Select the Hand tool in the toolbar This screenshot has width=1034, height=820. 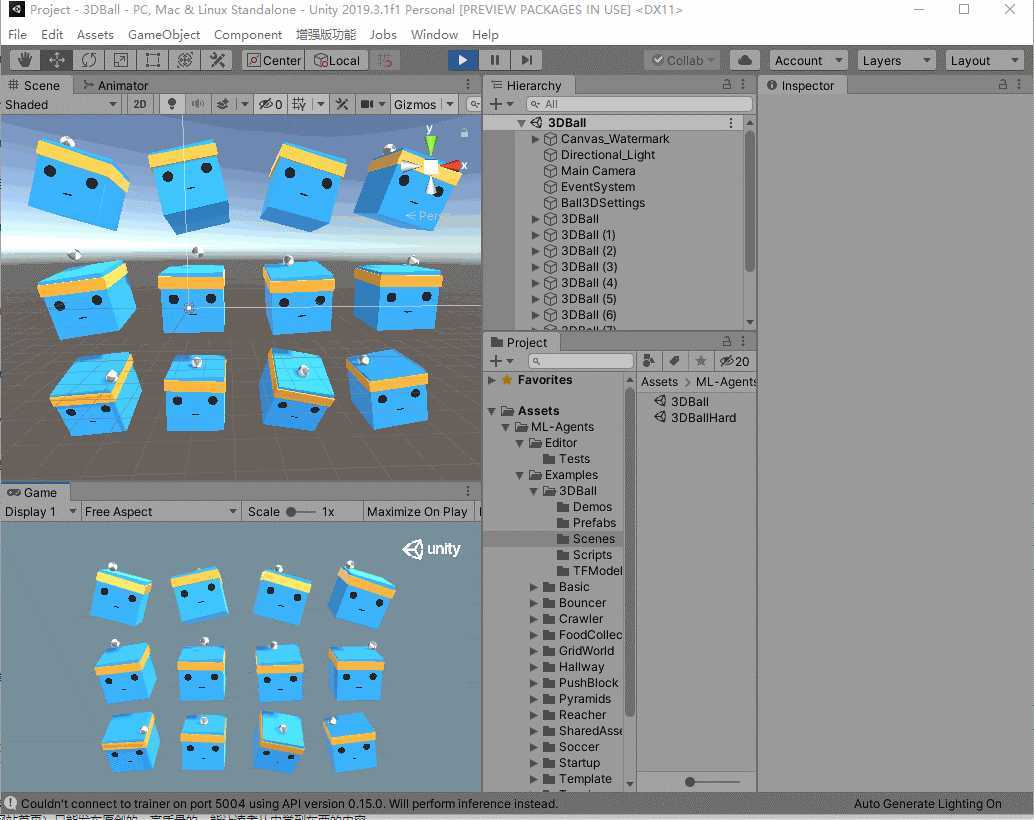(x=24, y=60)
